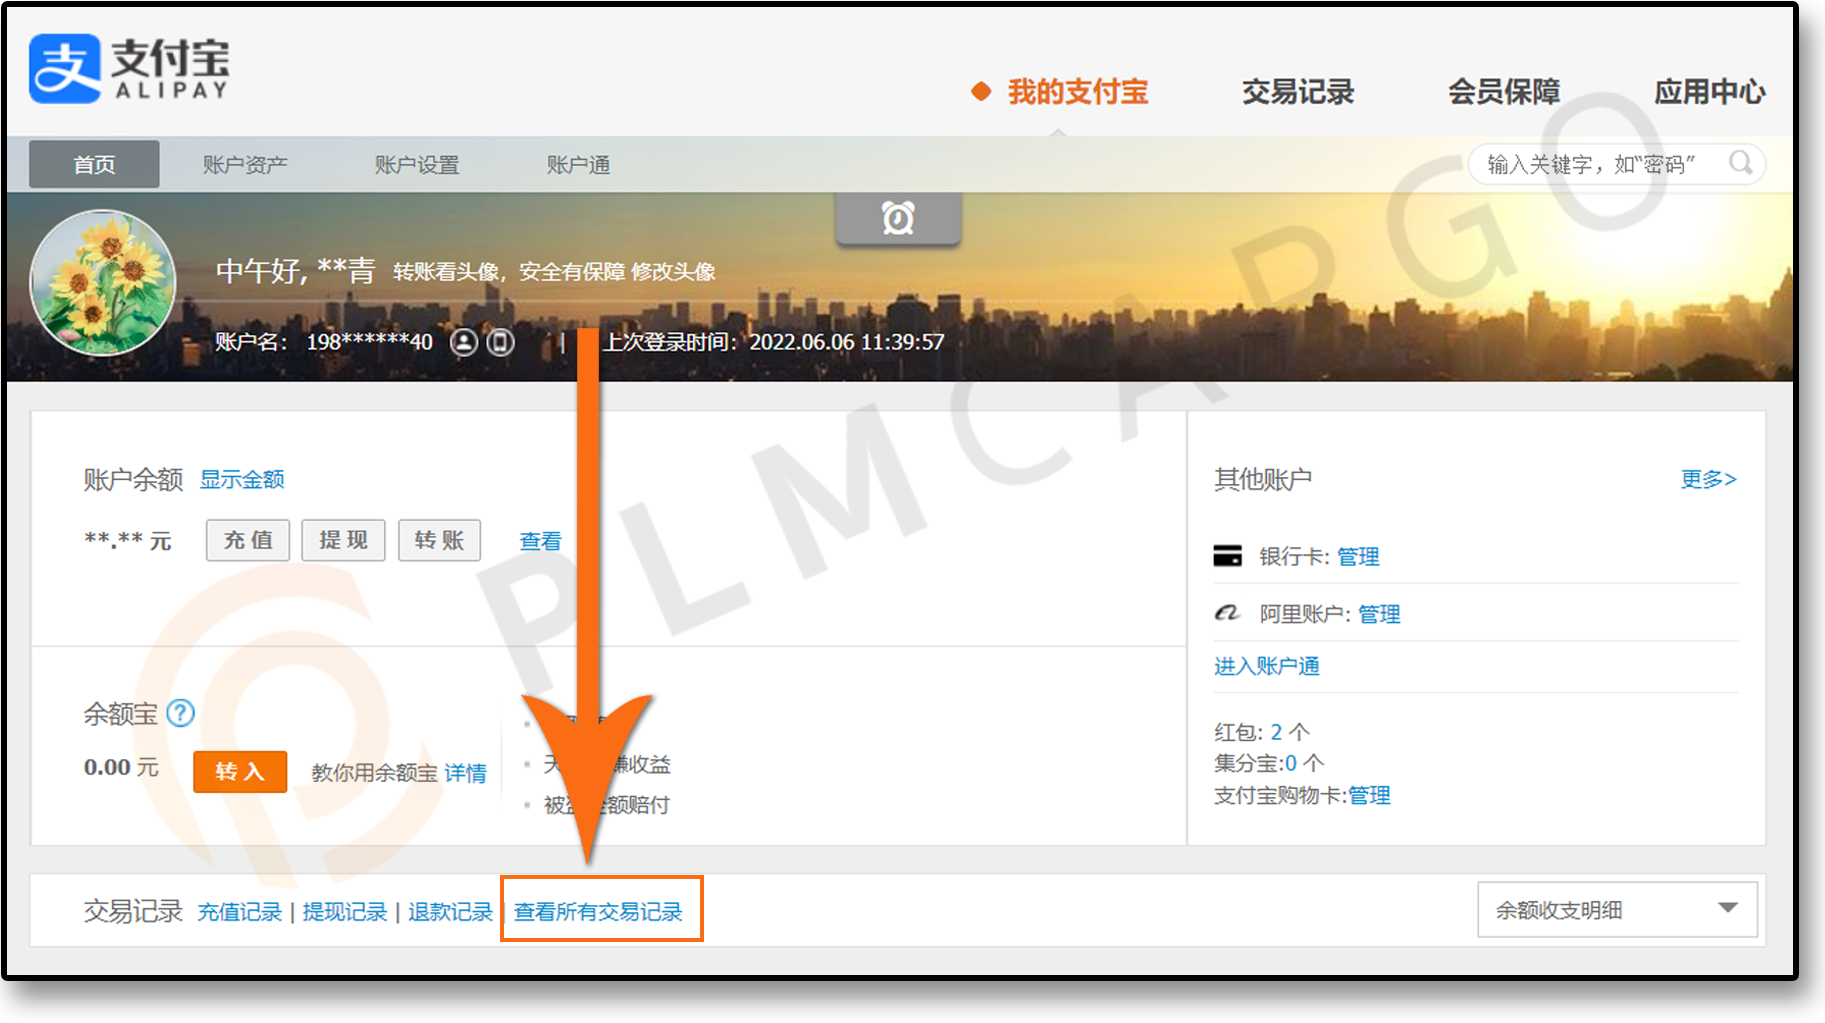The height and width of the screenshot is (1023, 1825).
Task: Open the 应用中心 menu
Action: coord(1710,92)
